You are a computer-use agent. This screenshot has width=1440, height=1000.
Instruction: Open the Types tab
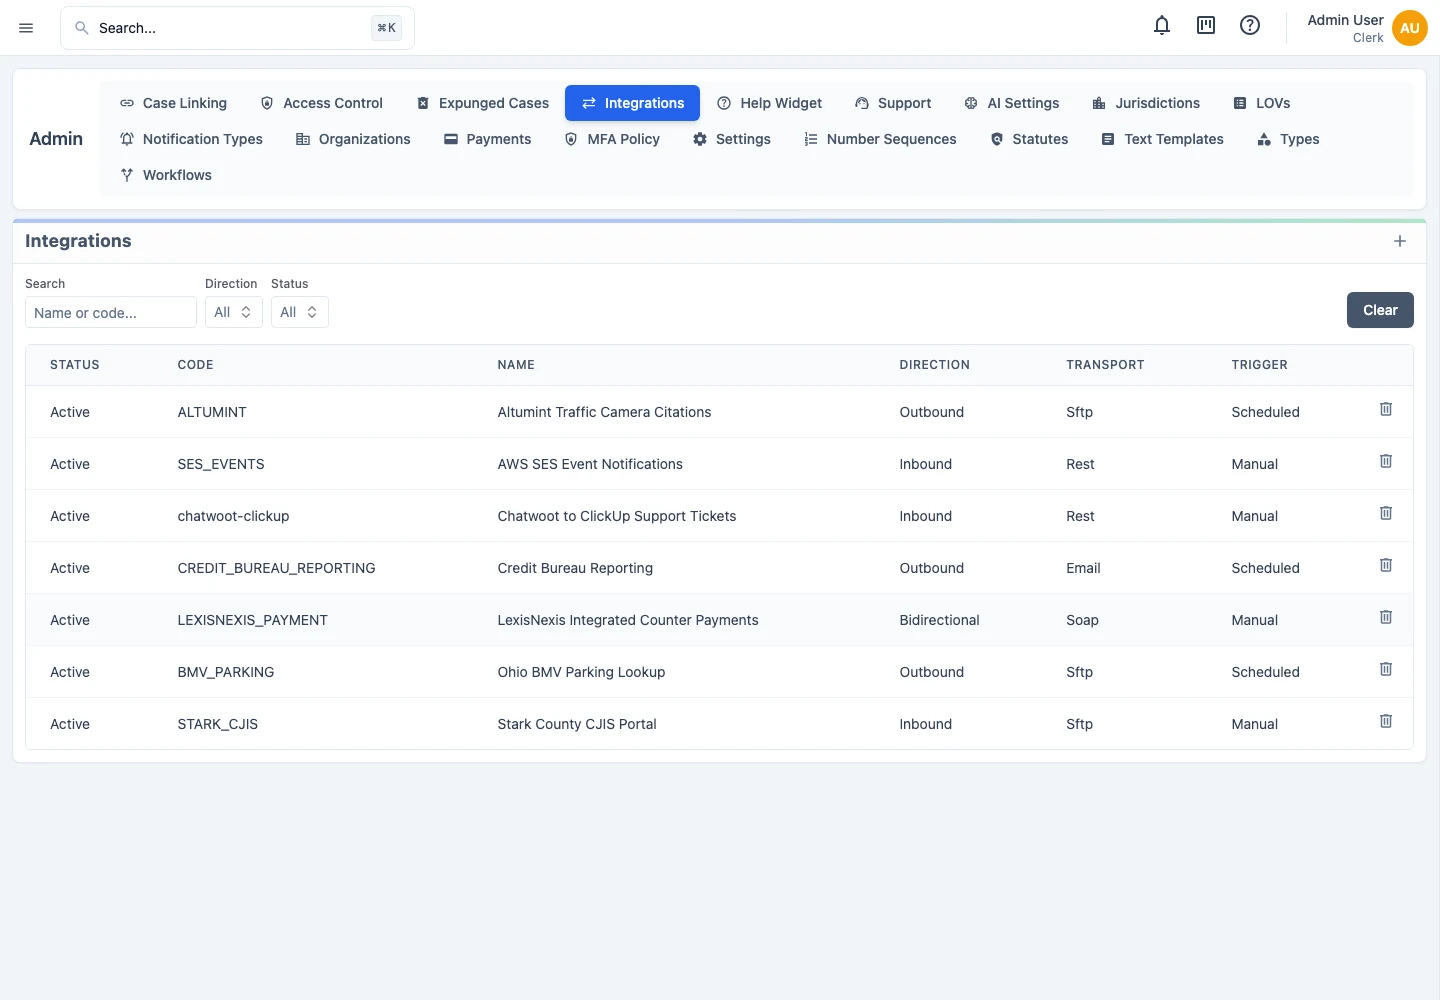coord(1288,139)
